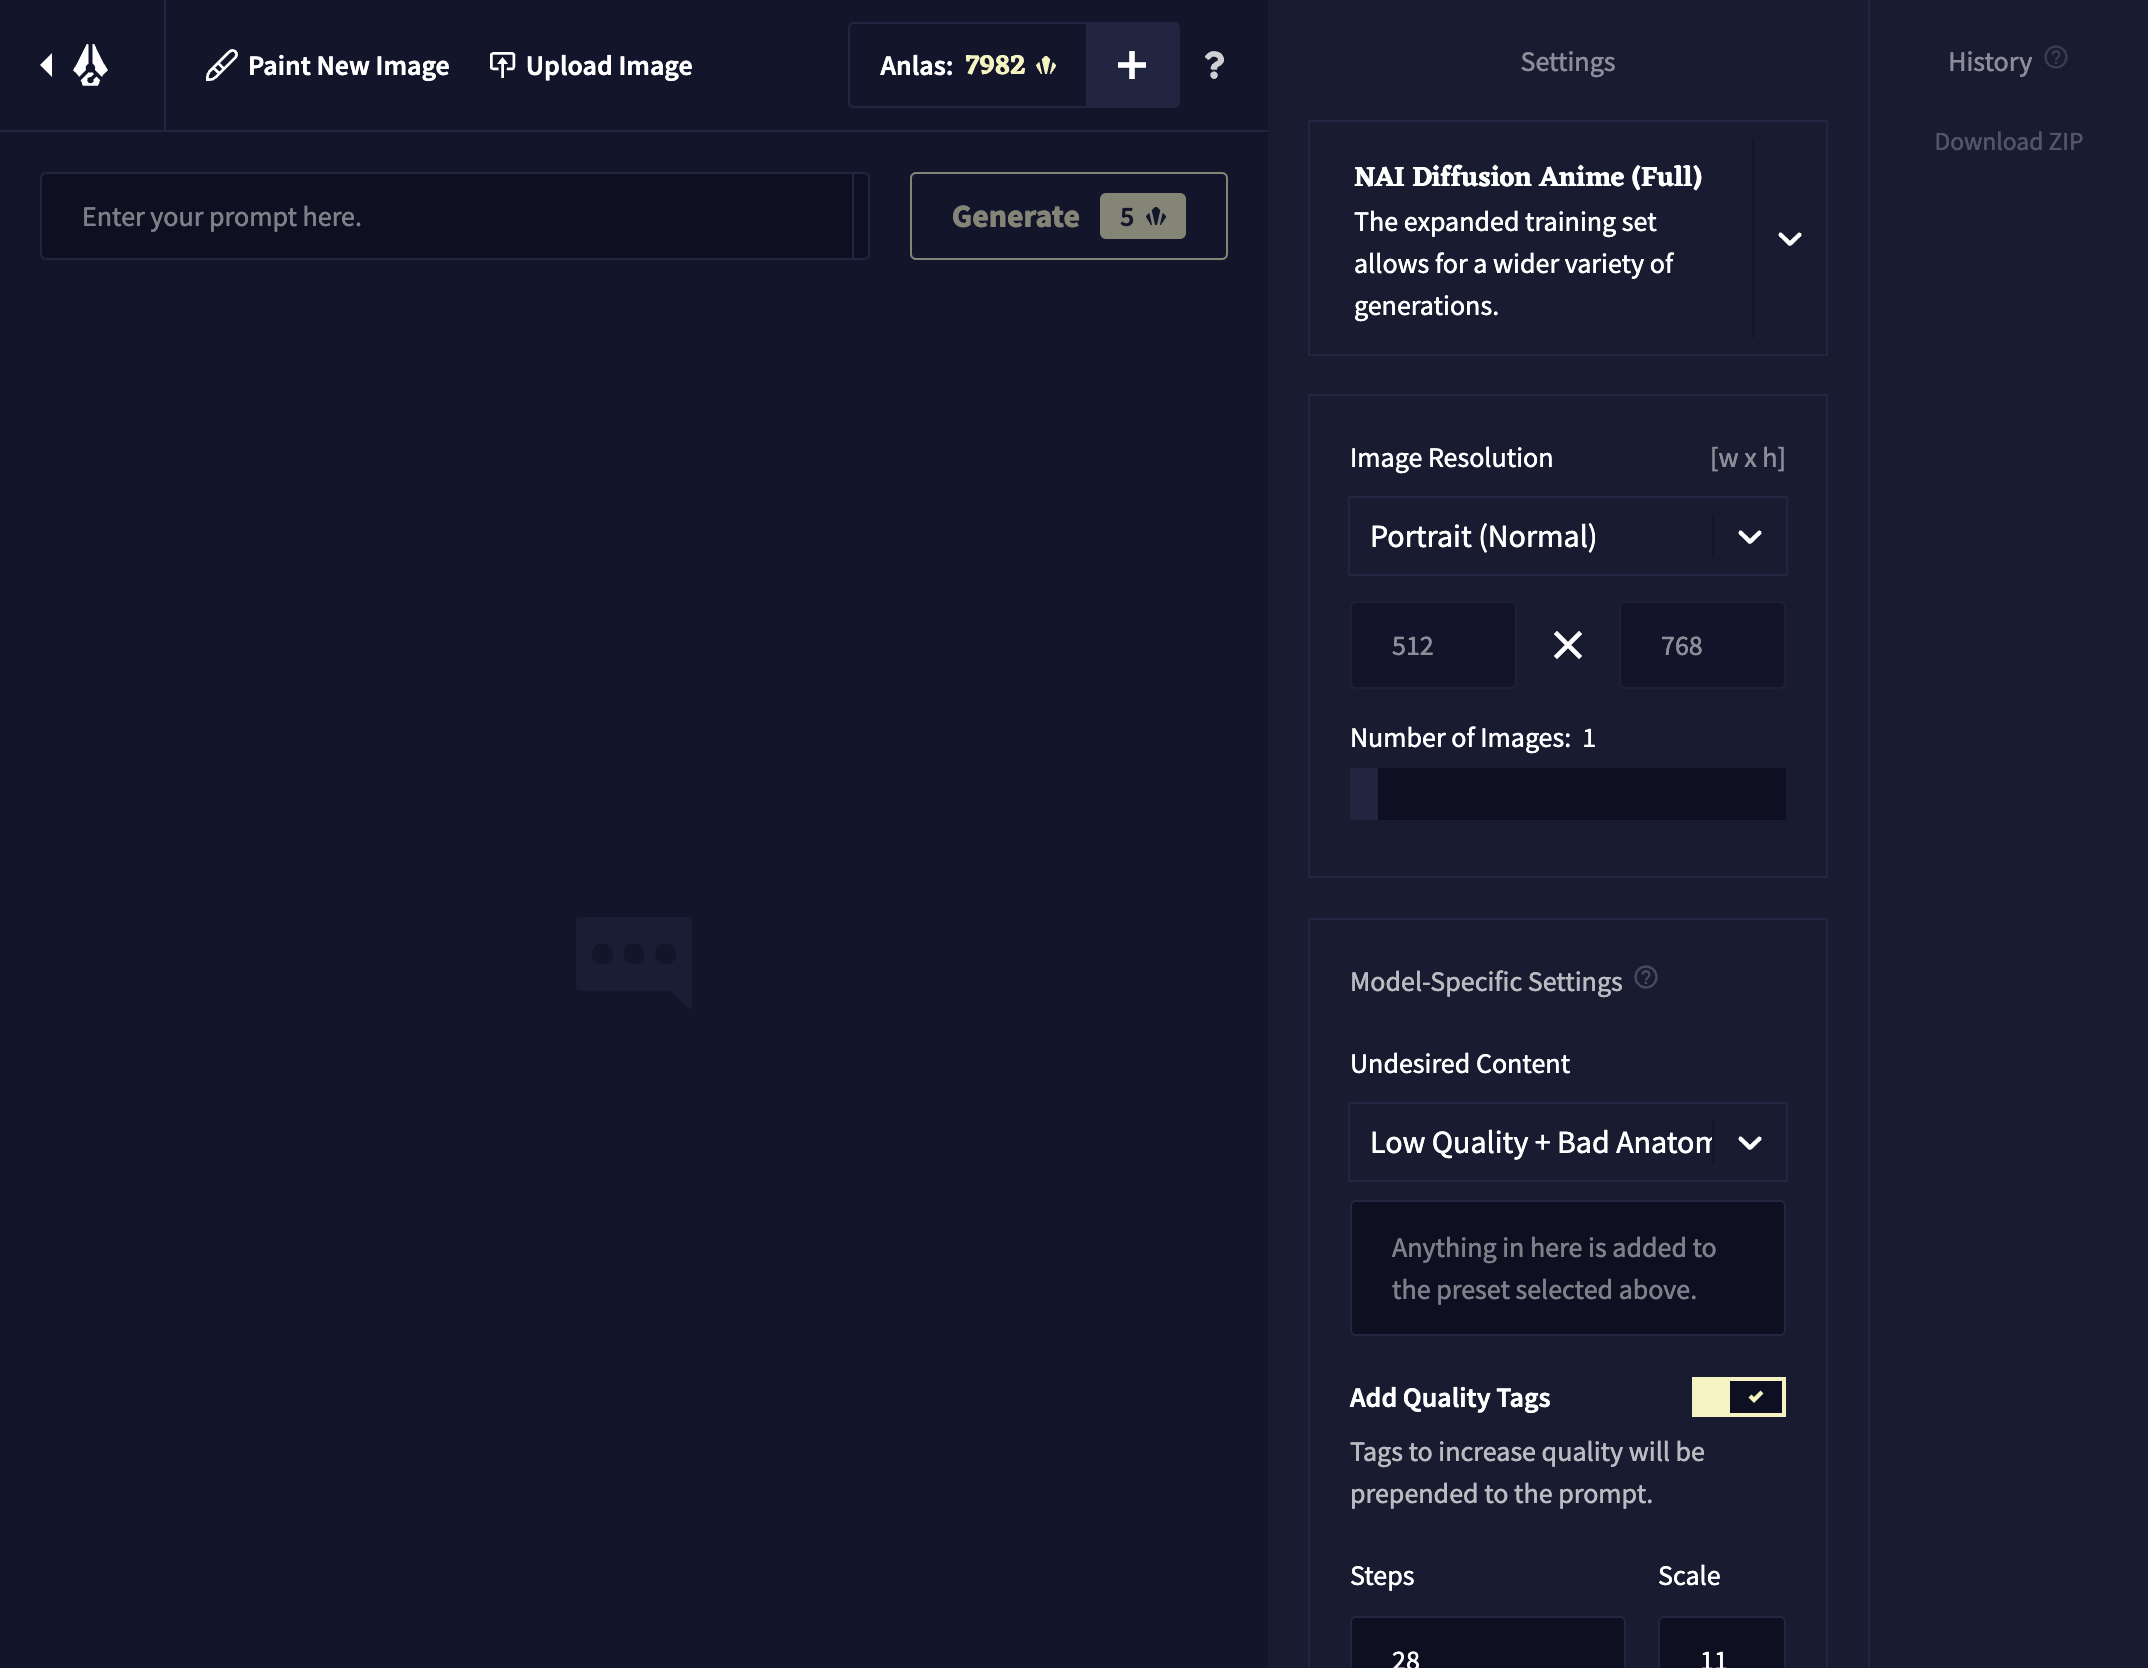
Task: Switch to the Settings tab
Action: pyautogui.click(x=1567, y=62)
